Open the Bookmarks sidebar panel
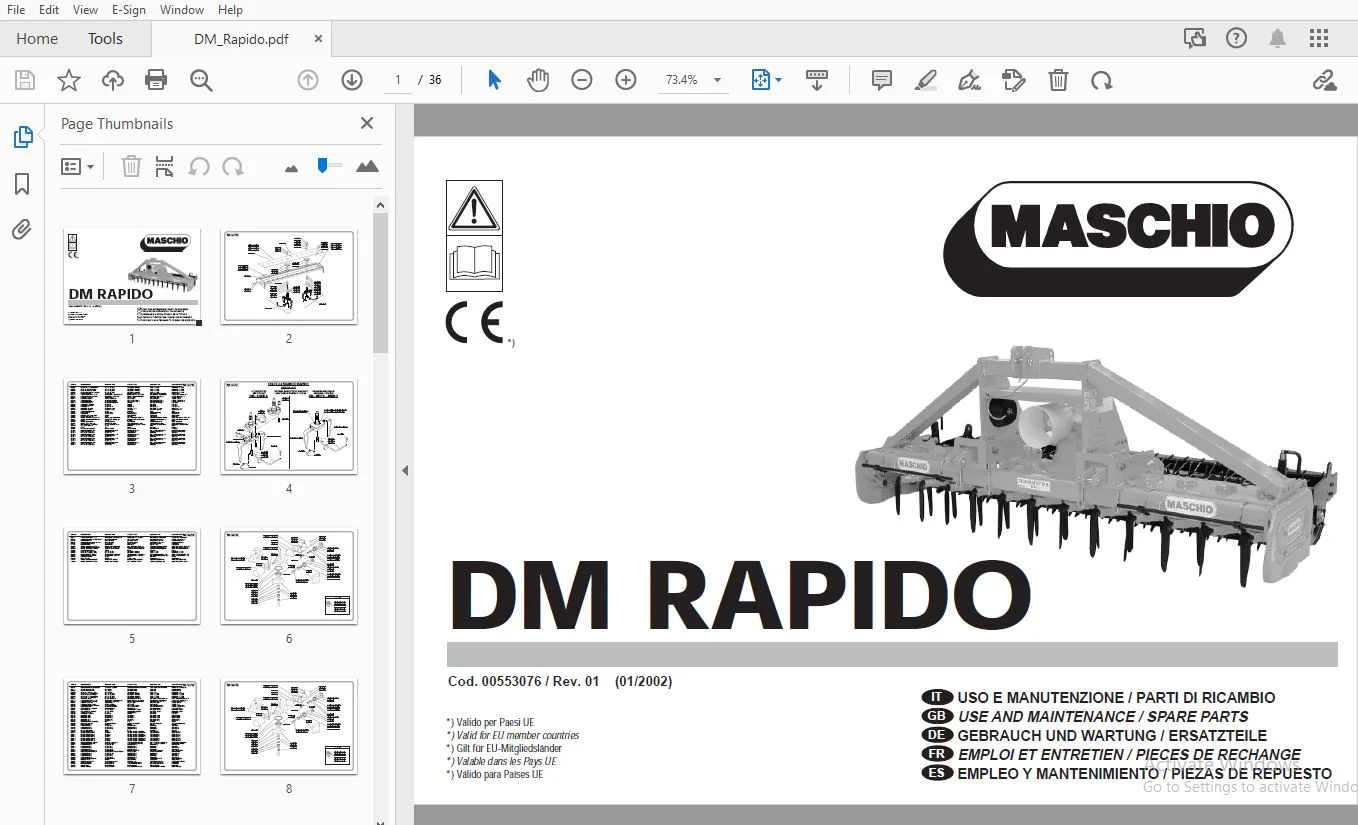Screen dimensions: 1358x825 click(22, 184)
